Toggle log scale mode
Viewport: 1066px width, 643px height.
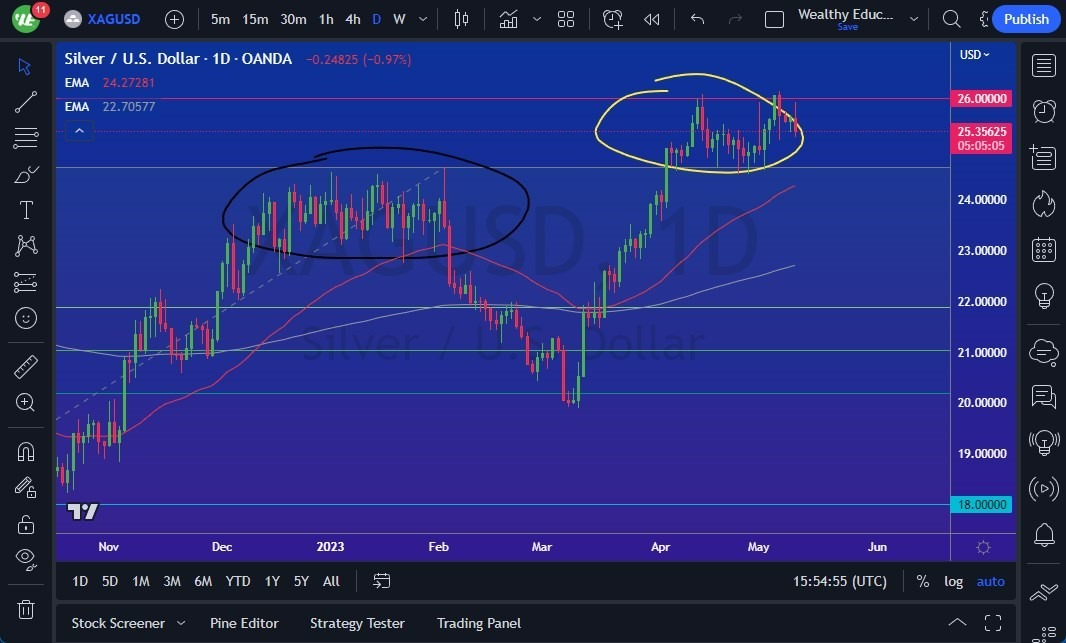tap(953, 581)
